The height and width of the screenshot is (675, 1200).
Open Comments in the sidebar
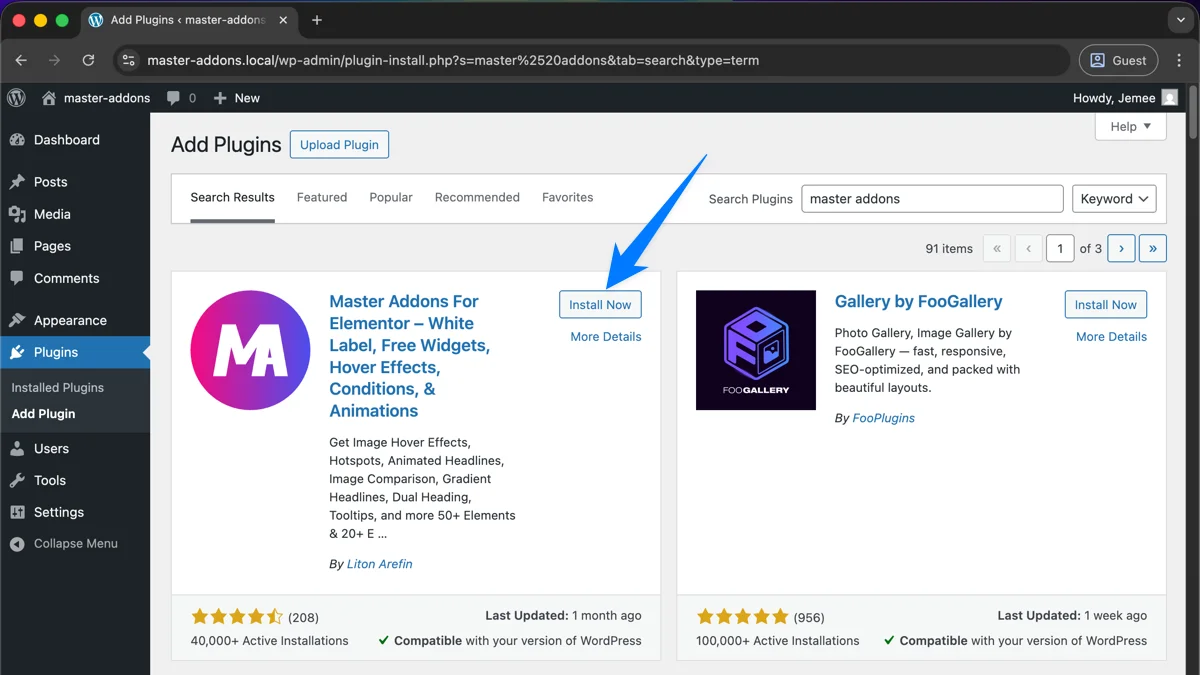pyautogui.click(x=75, y=278)
